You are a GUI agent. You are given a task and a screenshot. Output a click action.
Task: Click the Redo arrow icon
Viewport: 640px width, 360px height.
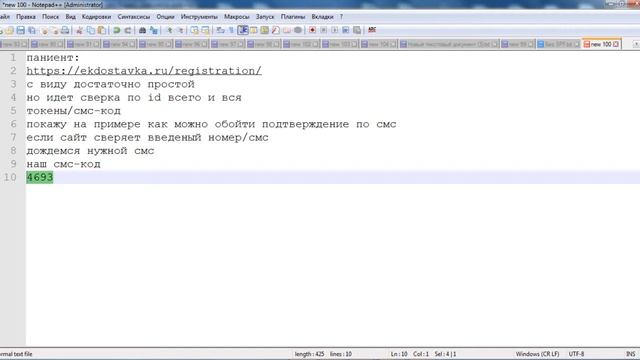click(128, 30)
